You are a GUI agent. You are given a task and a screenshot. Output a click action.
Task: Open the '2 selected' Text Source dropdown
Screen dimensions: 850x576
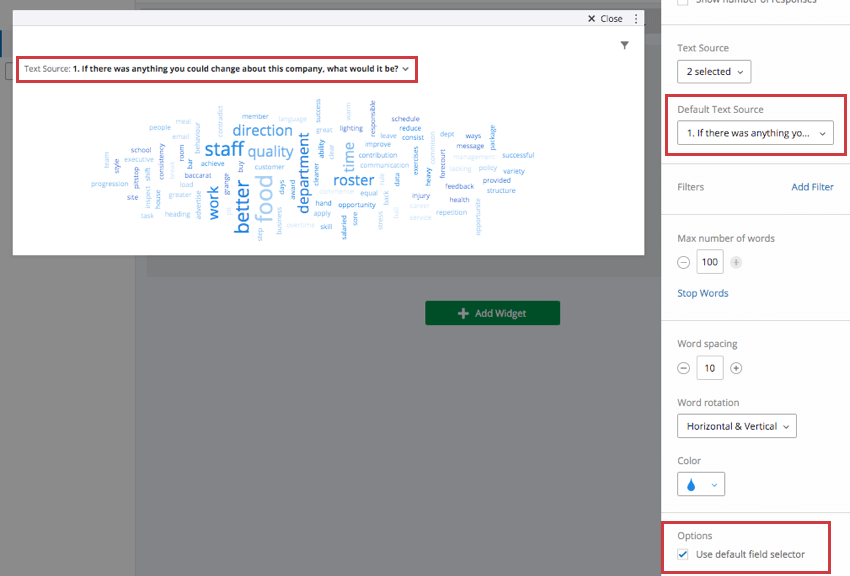pyautogui.click(x=714, y=72)
